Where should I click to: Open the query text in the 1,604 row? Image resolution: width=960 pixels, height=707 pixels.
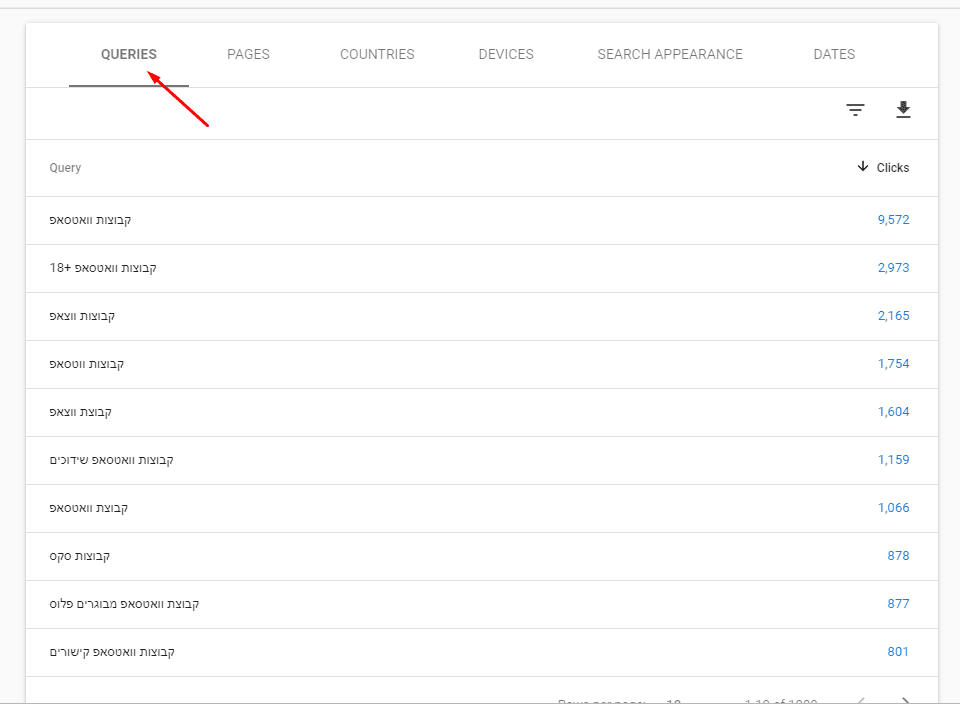coord(80,412)
